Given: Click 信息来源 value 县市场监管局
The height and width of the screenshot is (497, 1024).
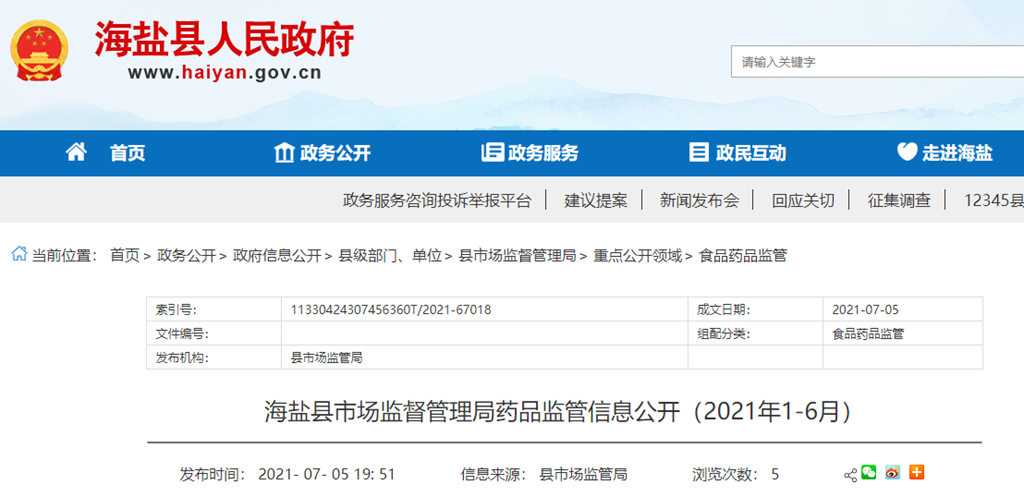Looking at the screenshot, I should pos(583,475).
